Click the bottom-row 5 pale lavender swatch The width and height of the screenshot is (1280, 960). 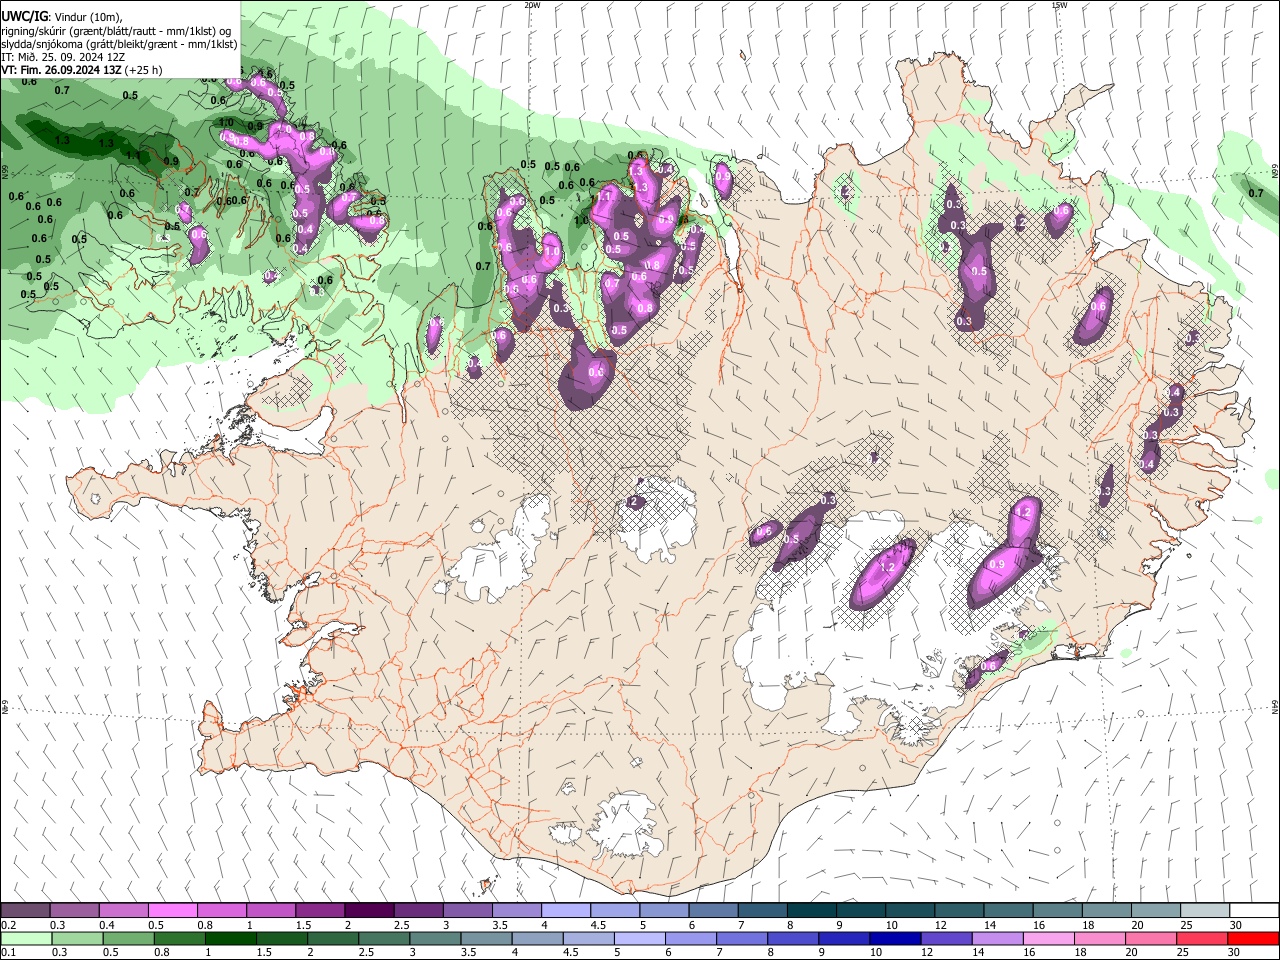pos(639,939)
